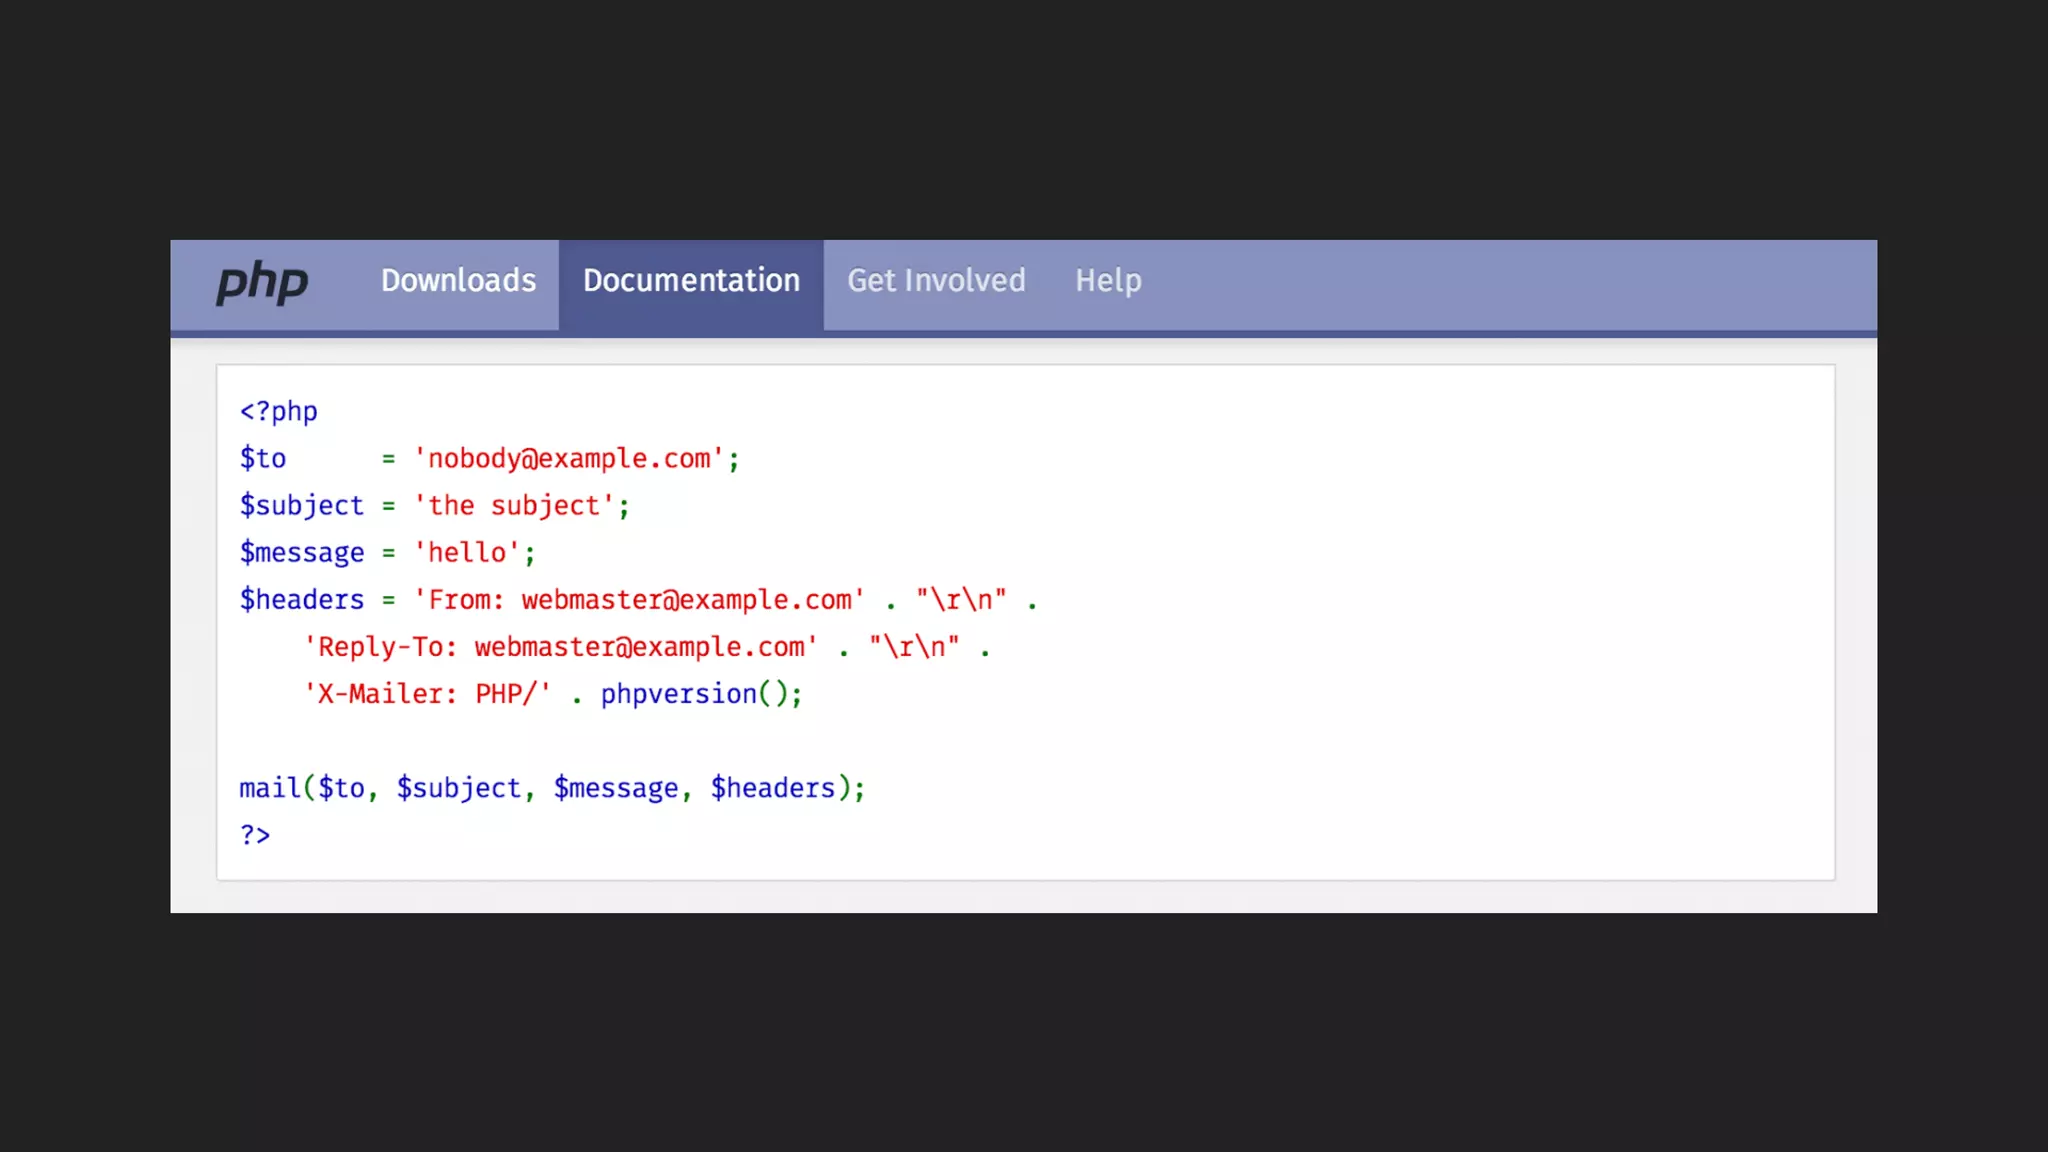Image resolution: width=2048 pixels, height=1152 pixels.
Task: Click the php logo icon
Action: click(x=262, y=283)
